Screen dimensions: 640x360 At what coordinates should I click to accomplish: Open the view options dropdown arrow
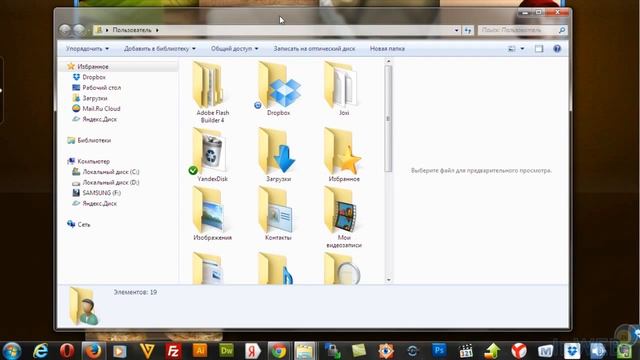[x=522, y=49]
